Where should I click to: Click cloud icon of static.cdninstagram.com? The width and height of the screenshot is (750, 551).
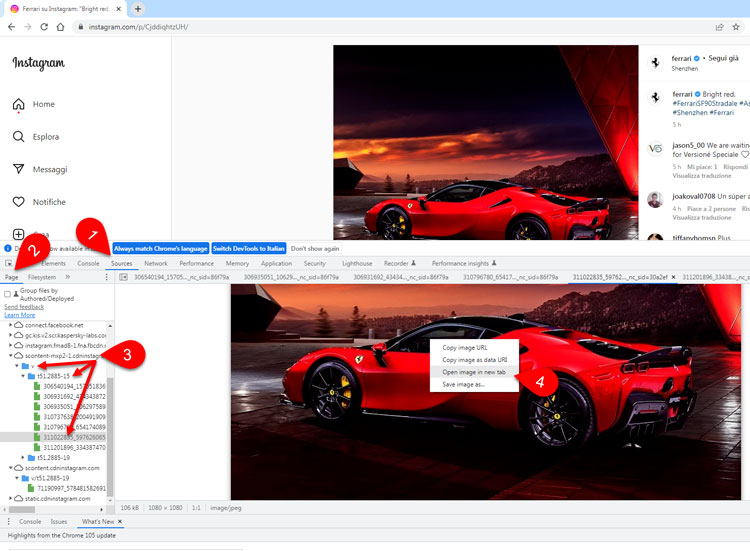(19, 498)
